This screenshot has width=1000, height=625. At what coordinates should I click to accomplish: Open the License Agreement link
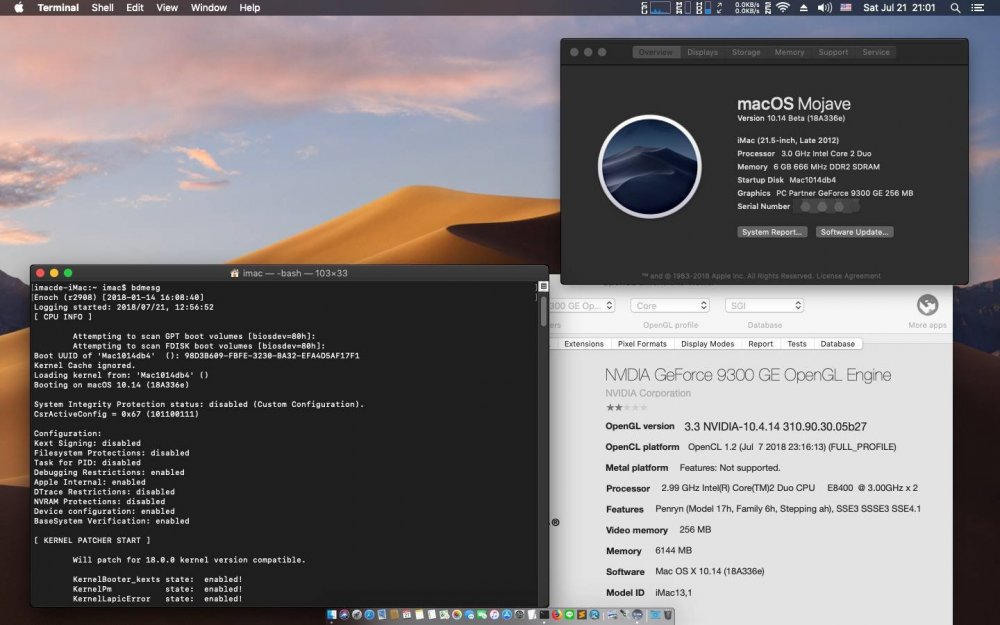pos(848,276)
